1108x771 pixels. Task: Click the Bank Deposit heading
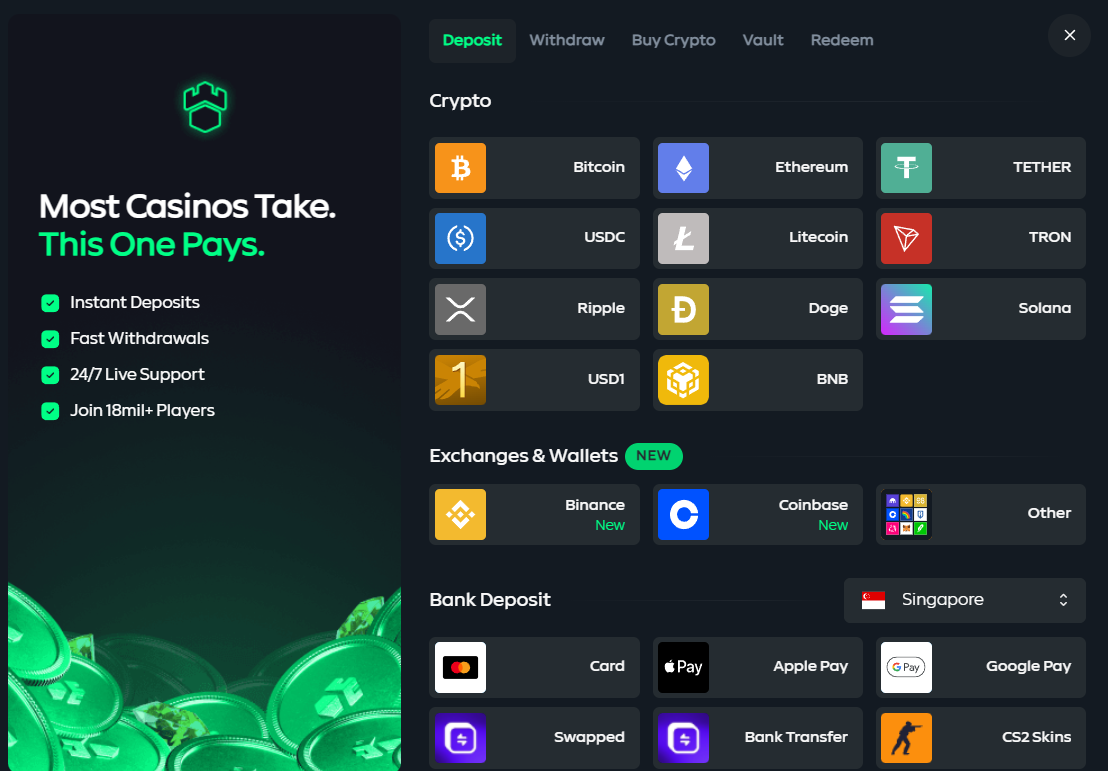(490, 600)
